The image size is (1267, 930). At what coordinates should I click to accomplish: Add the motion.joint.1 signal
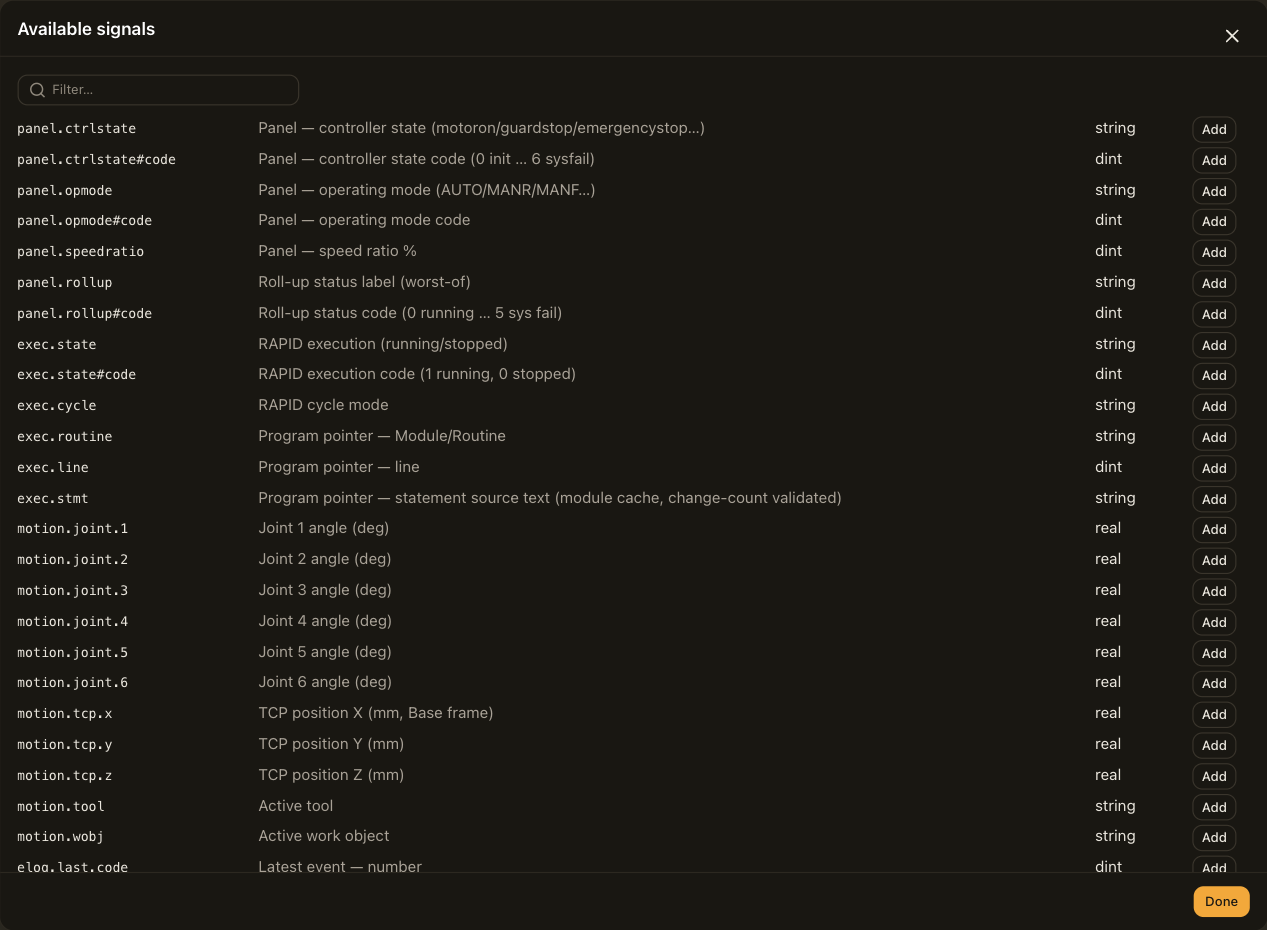click(1214, 529)
